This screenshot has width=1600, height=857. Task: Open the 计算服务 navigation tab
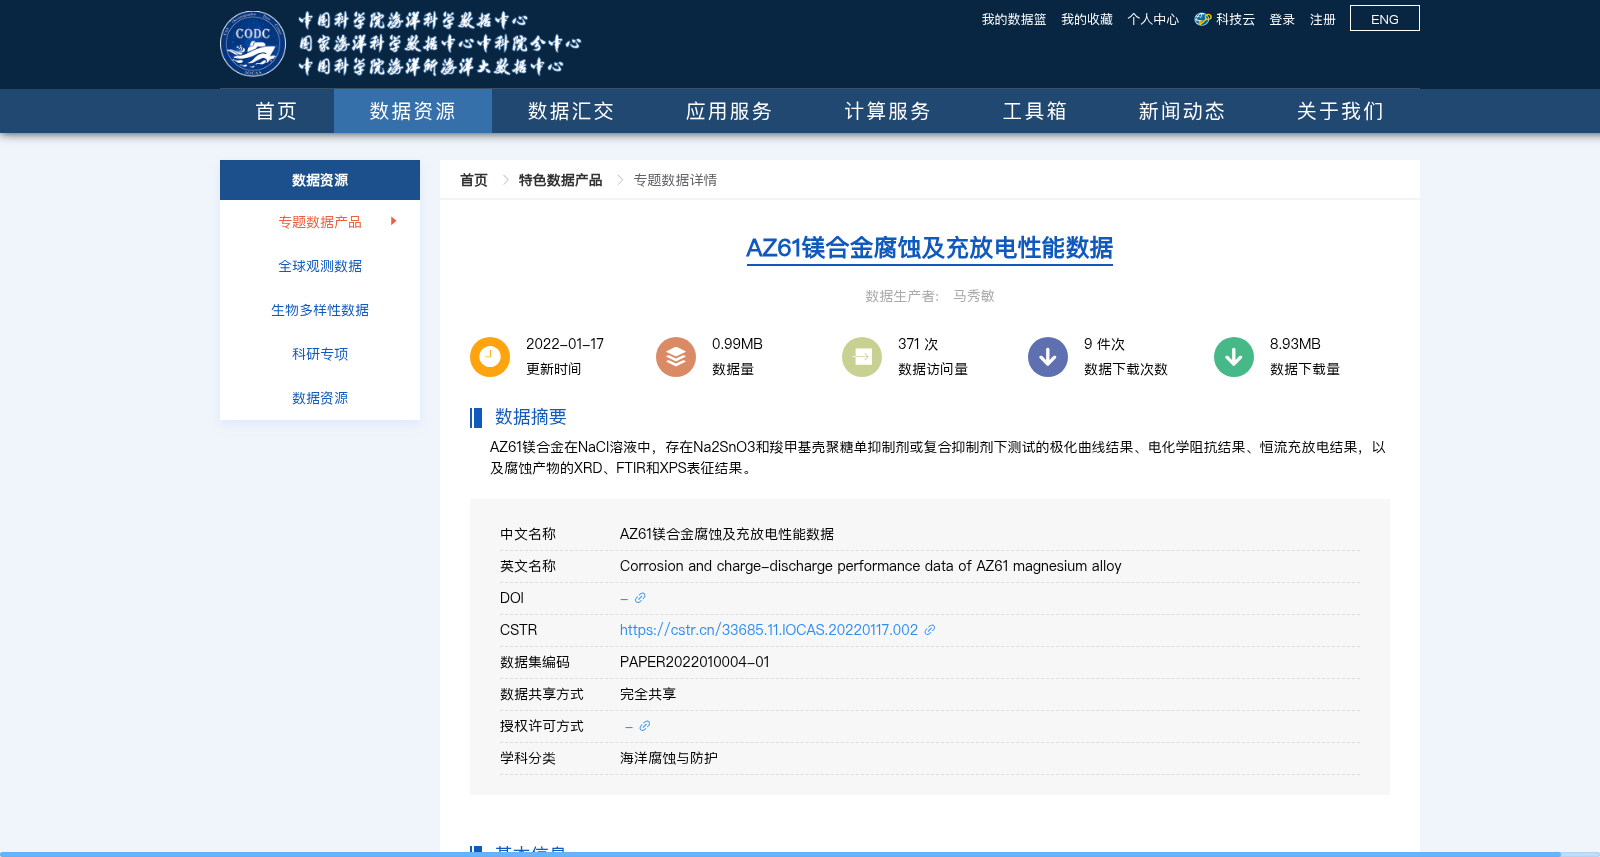click(888, 111)
